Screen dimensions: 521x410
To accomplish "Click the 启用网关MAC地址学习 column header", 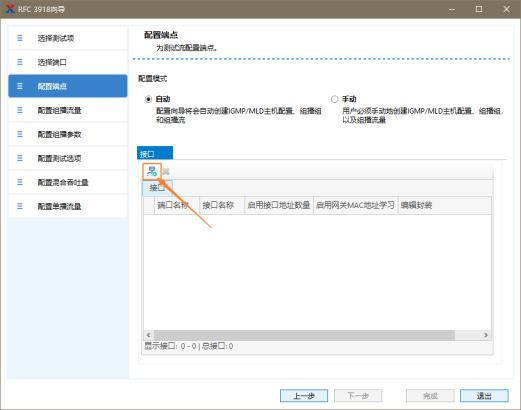I will point(356,205).
